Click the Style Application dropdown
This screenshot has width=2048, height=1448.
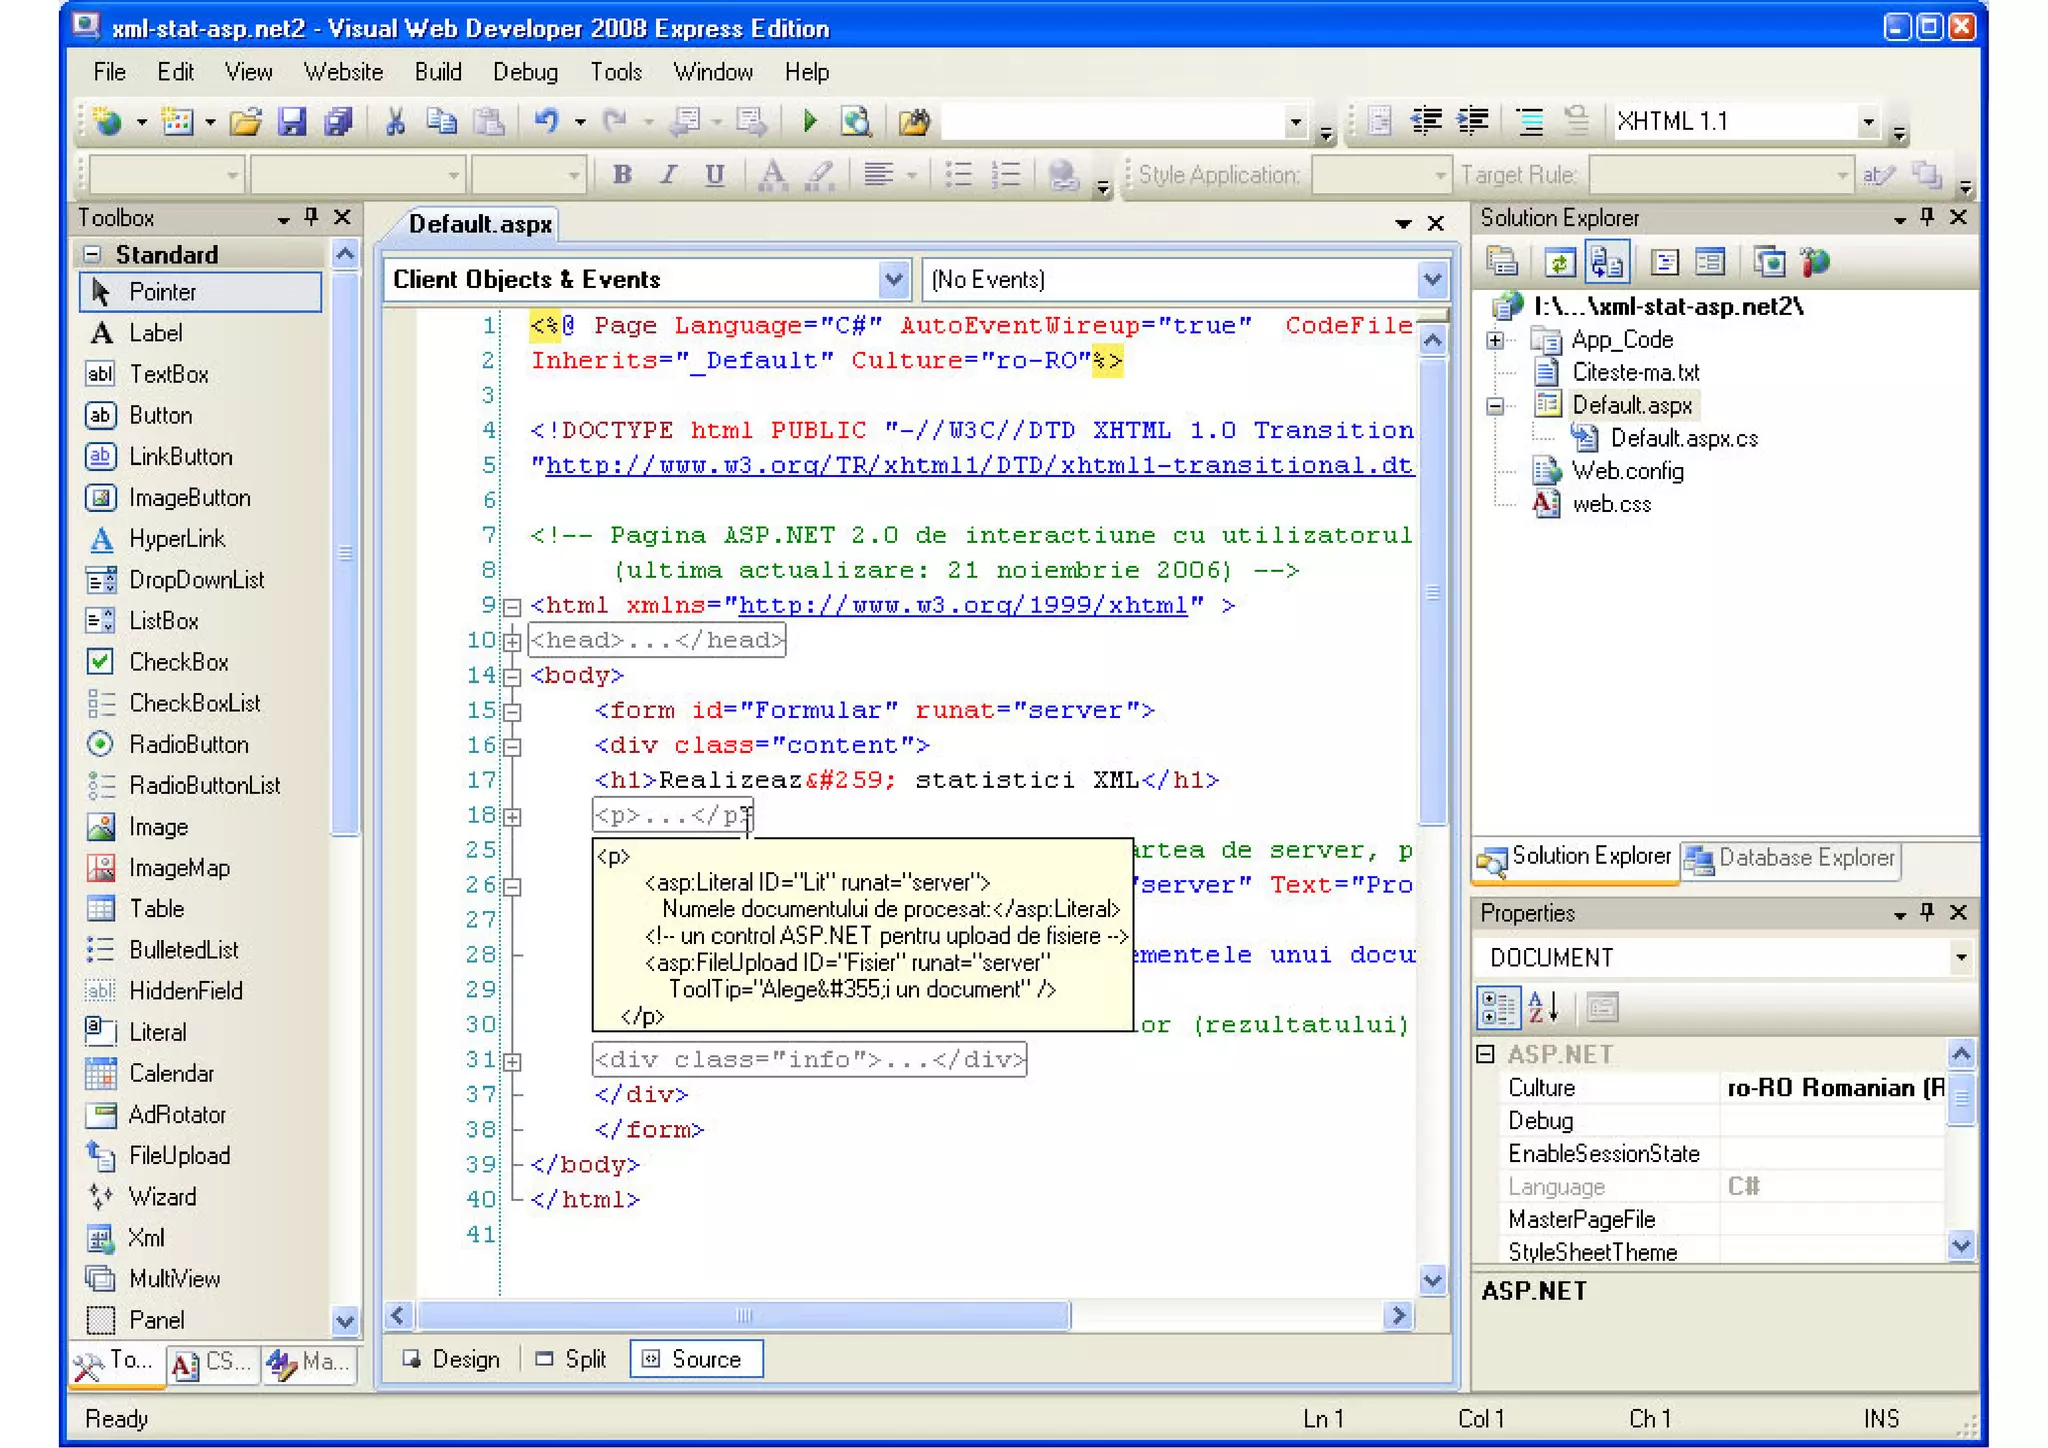pyautogui.click(x=1381, y=175)
